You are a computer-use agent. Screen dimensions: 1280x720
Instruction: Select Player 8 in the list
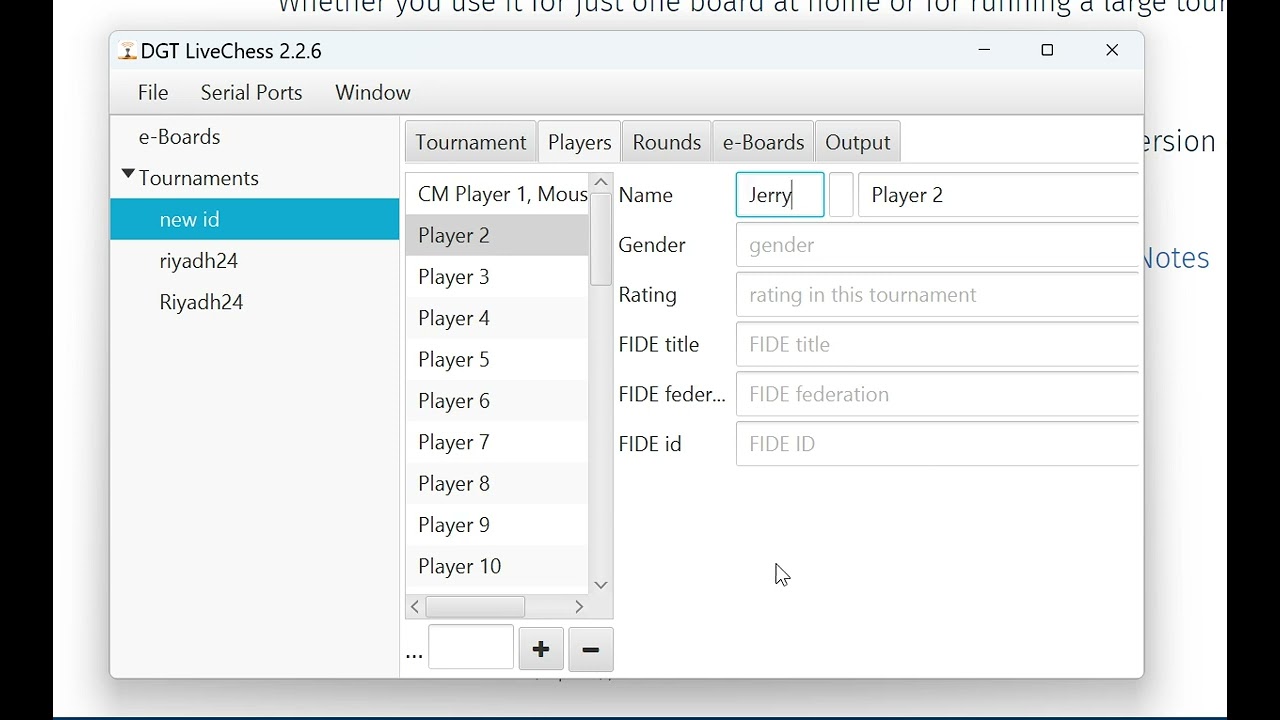click(x=497, y=484)
